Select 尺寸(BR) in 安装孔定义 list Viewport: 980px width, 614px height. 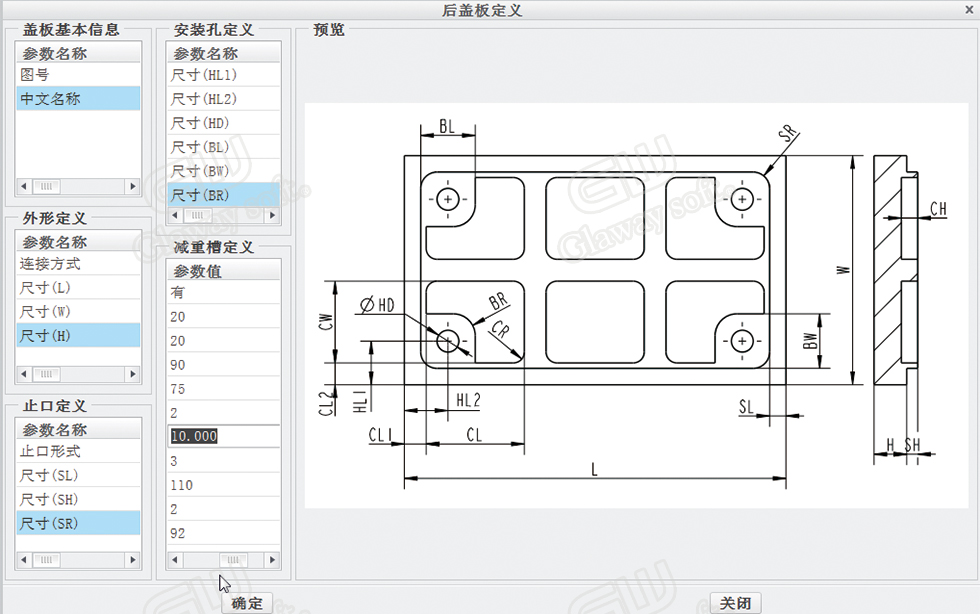click(x=224, y=195)
